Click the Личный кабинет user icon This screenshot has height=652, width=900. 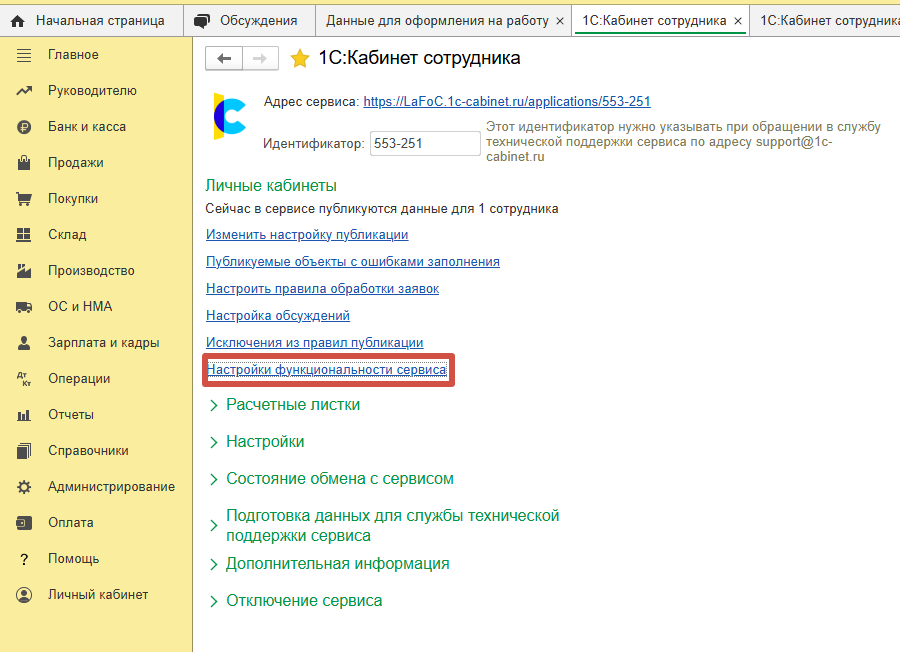pyautogui.click(x=24, y=595)
